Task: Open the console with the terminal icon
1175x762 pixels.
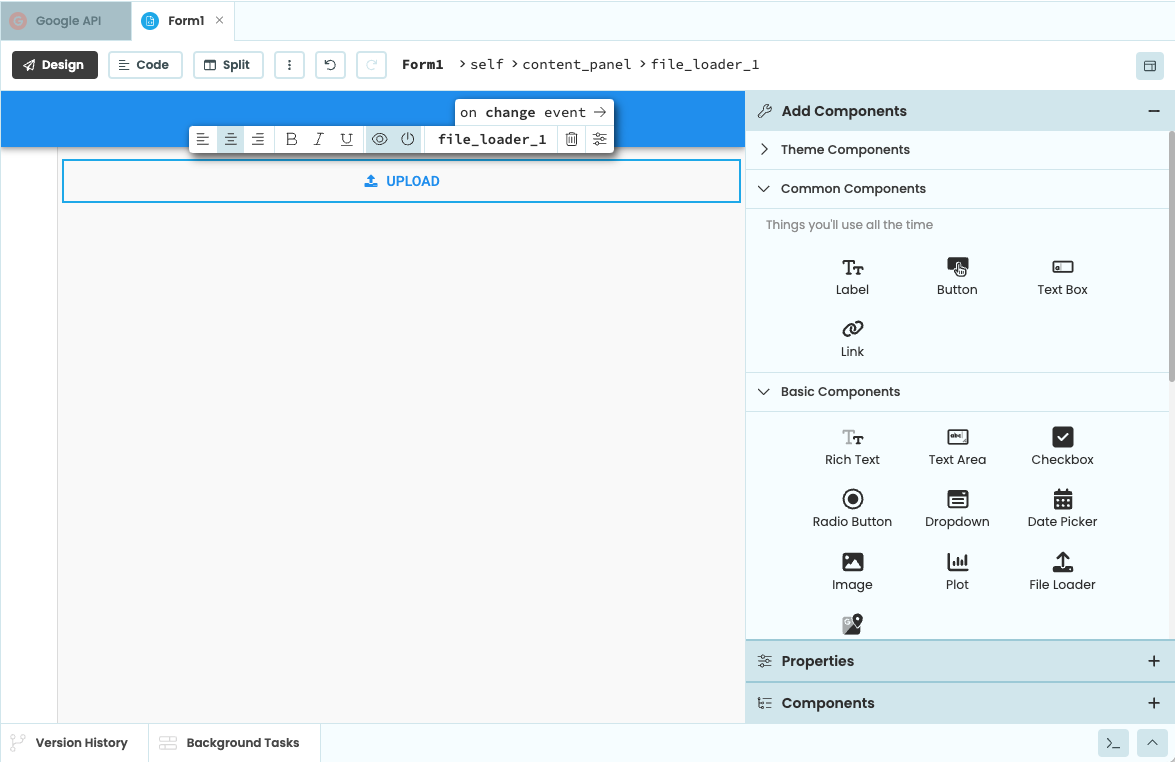Action: coord(1113,743)
